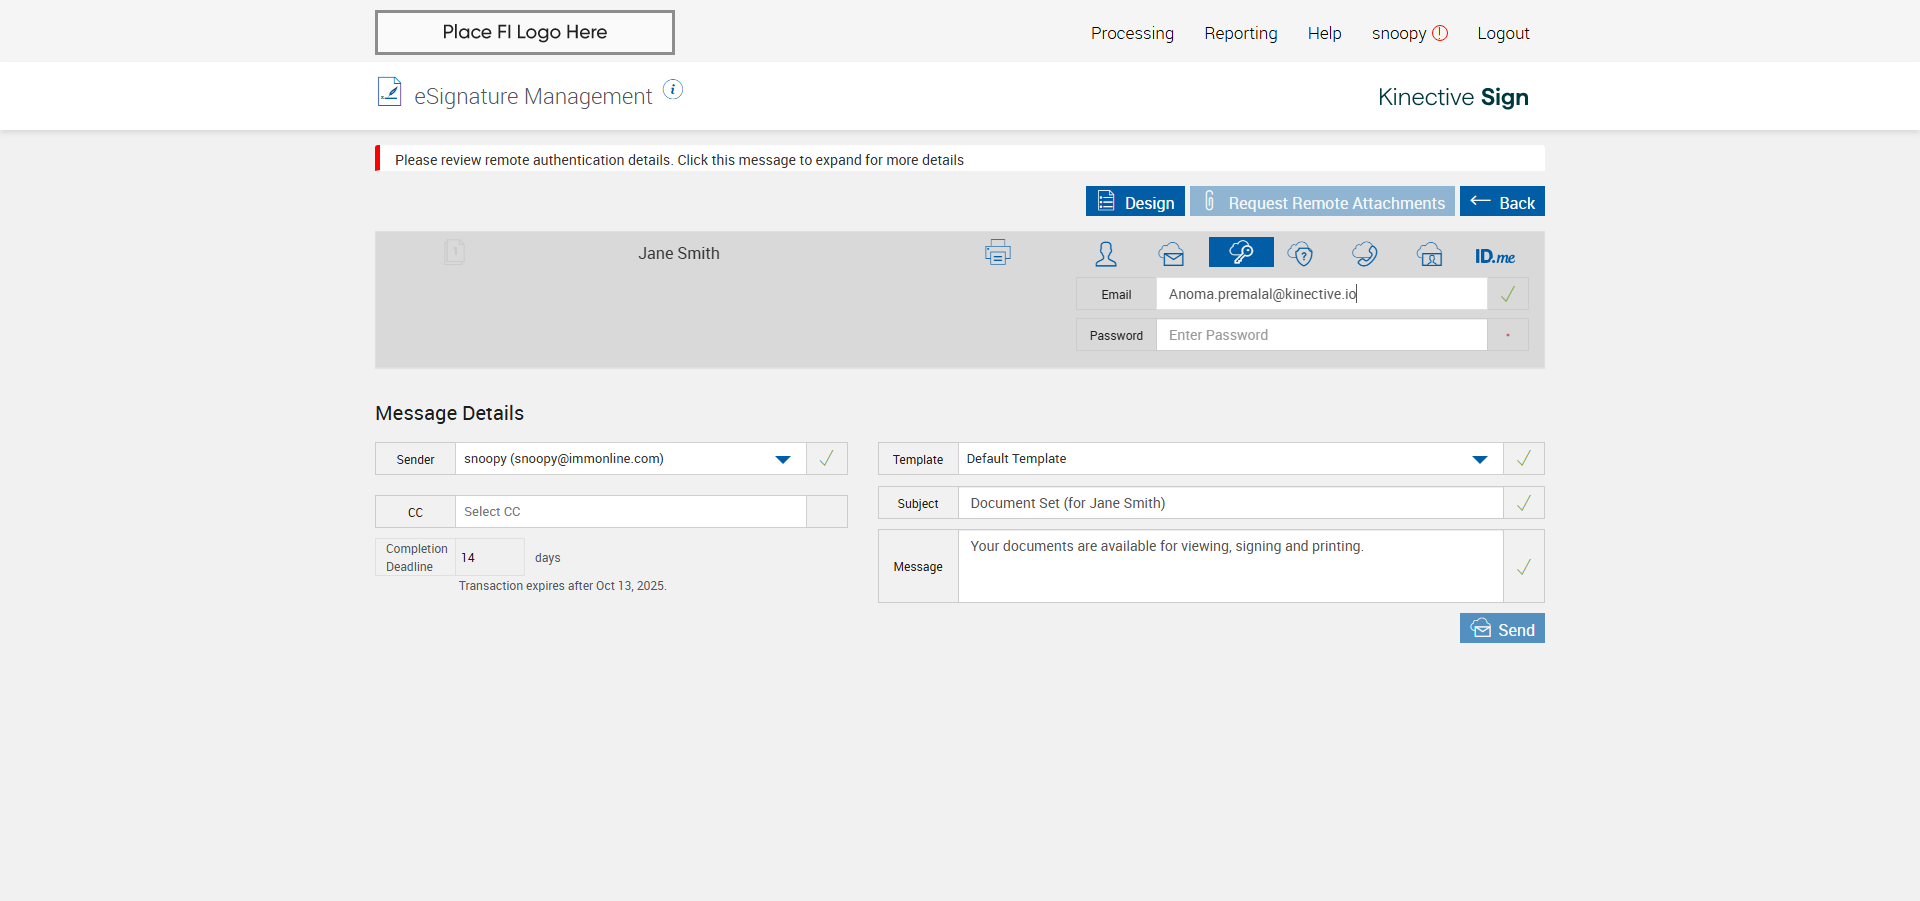Select the cloud key password authentication icon

[x=1240, y=253]
